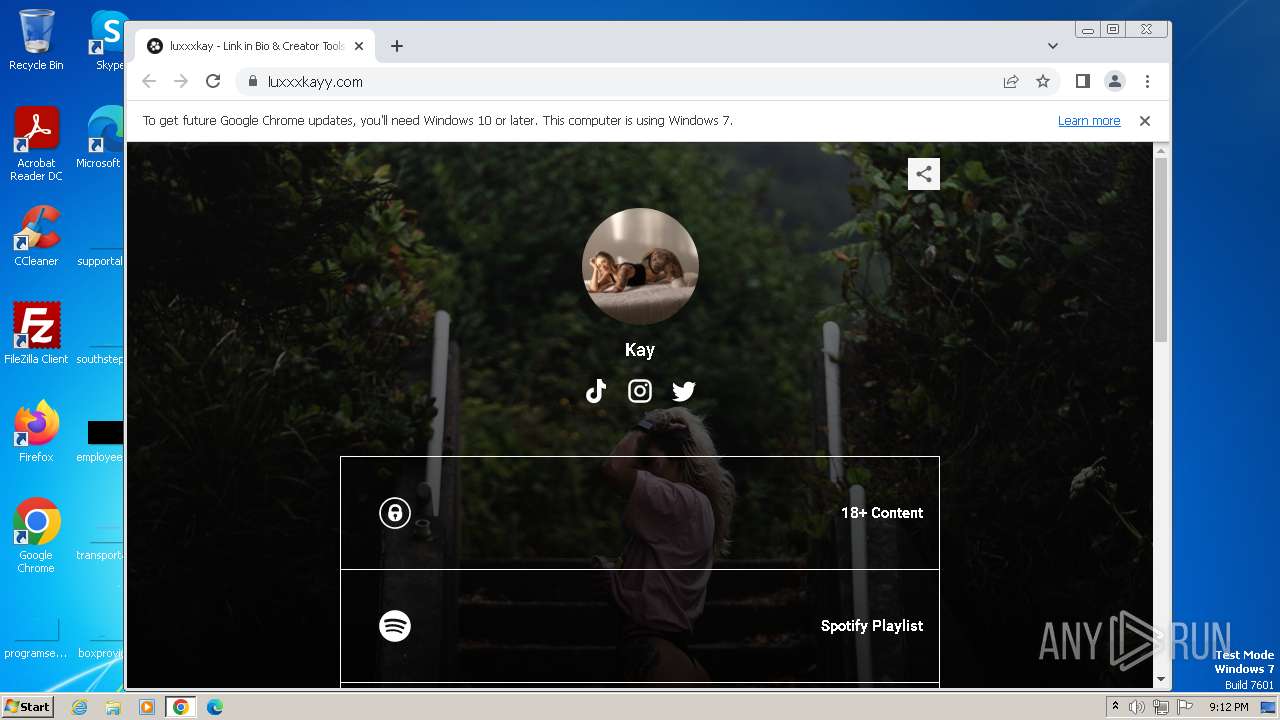Switch to Chrome in the taskbar
This screenshot has width=1280, height=720.
(181, 707)
